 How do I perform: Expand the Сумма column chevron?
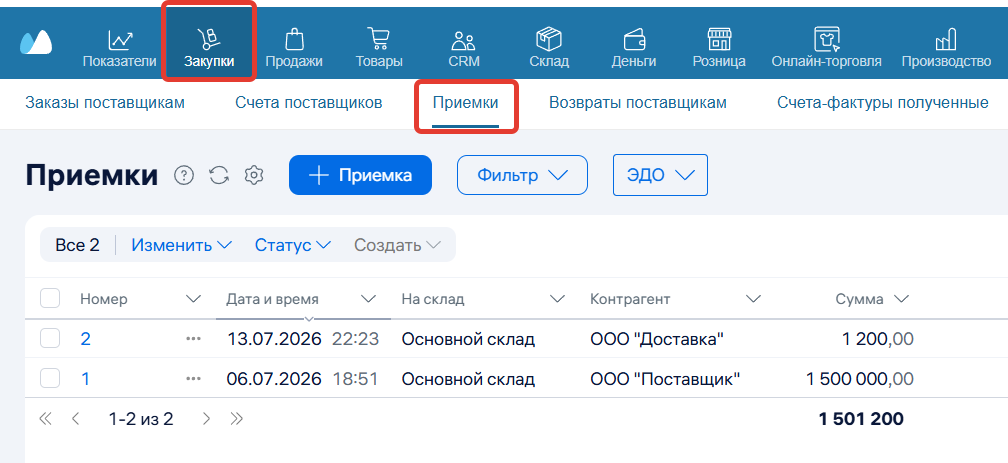tap(901, 299)
